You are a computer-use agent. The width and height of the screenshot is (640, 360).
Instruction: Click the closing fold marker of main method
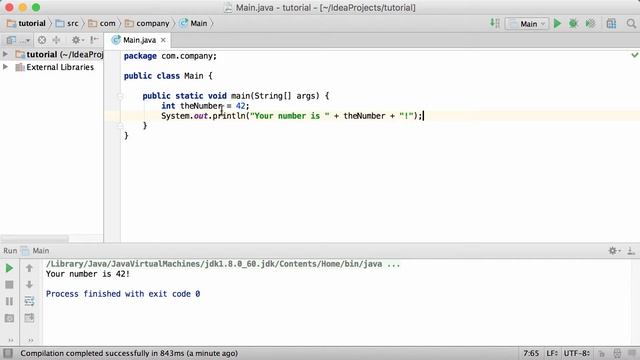click(120, 126)
